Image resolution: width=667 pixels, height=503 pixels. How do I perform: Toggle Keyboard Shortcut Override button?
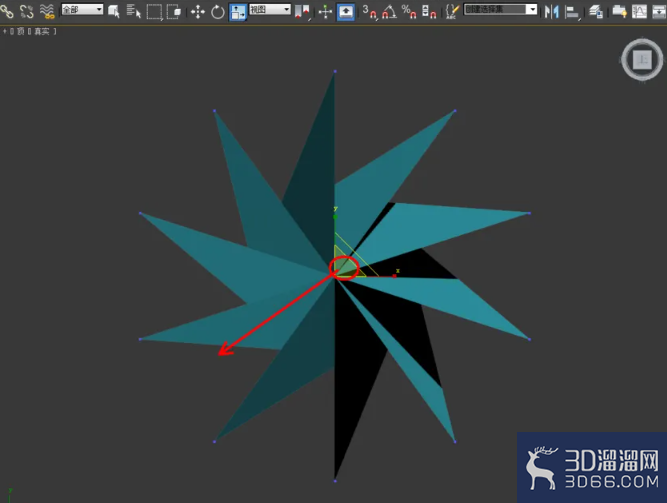point(346,11)
